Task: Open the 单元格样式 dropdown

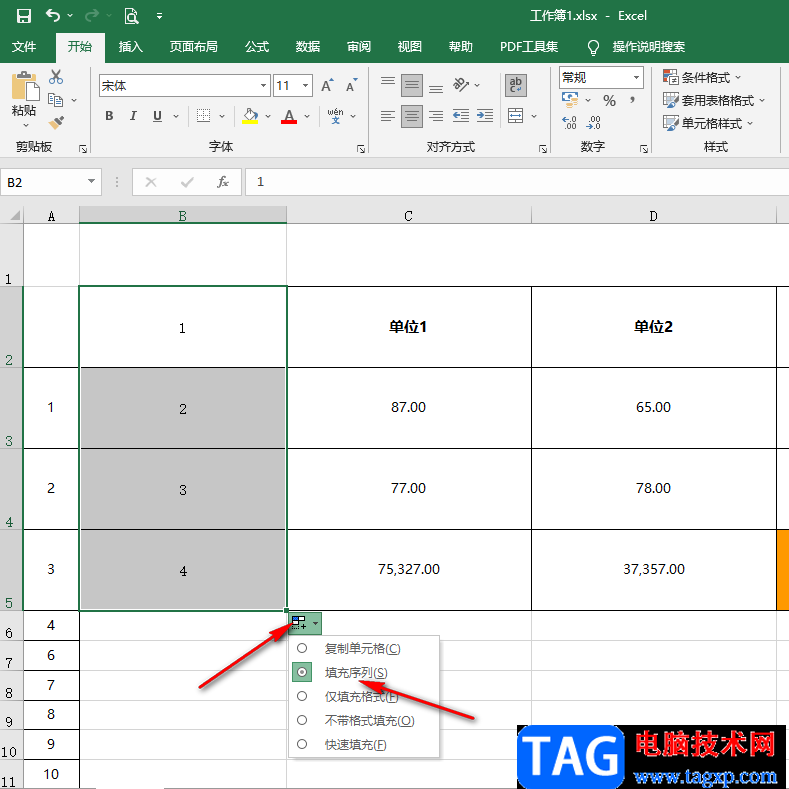Action: coord(708,123)
